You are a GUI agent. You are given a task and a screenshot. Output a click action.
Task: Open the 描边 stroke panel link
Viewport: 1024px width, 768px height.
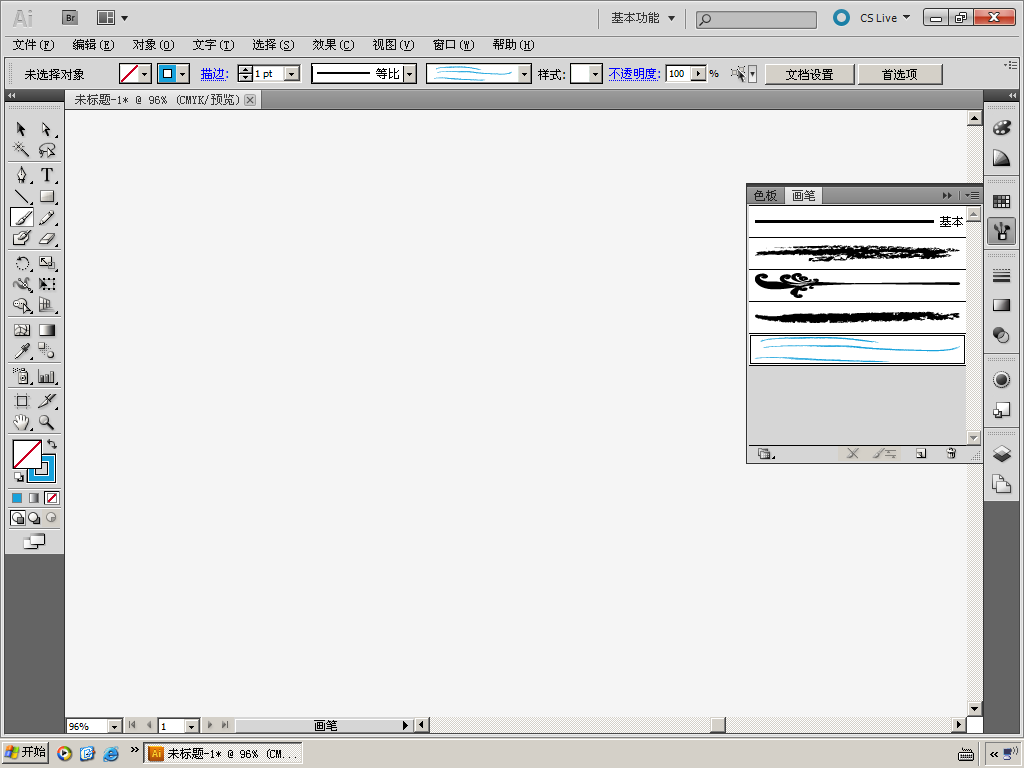pyautogui.click(x=214, y=74)
